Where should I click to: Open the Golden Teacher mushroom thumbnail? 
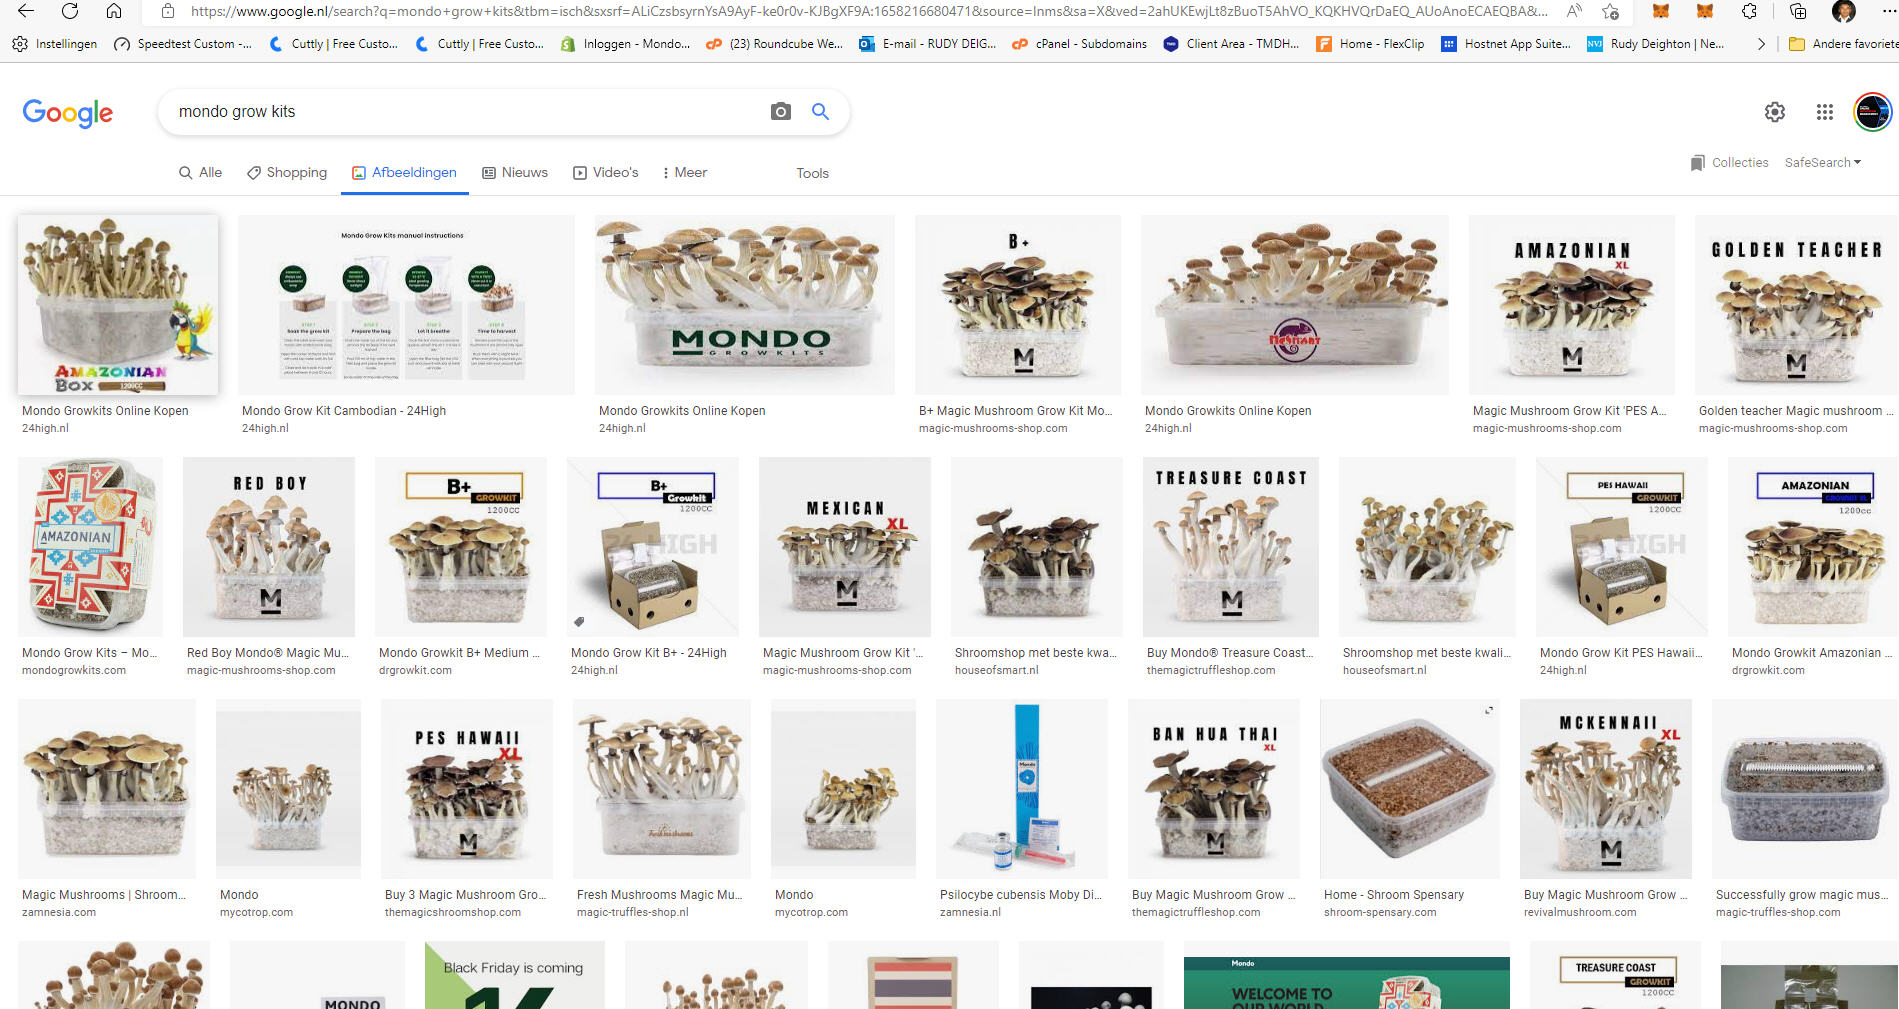coord(1795,305)
